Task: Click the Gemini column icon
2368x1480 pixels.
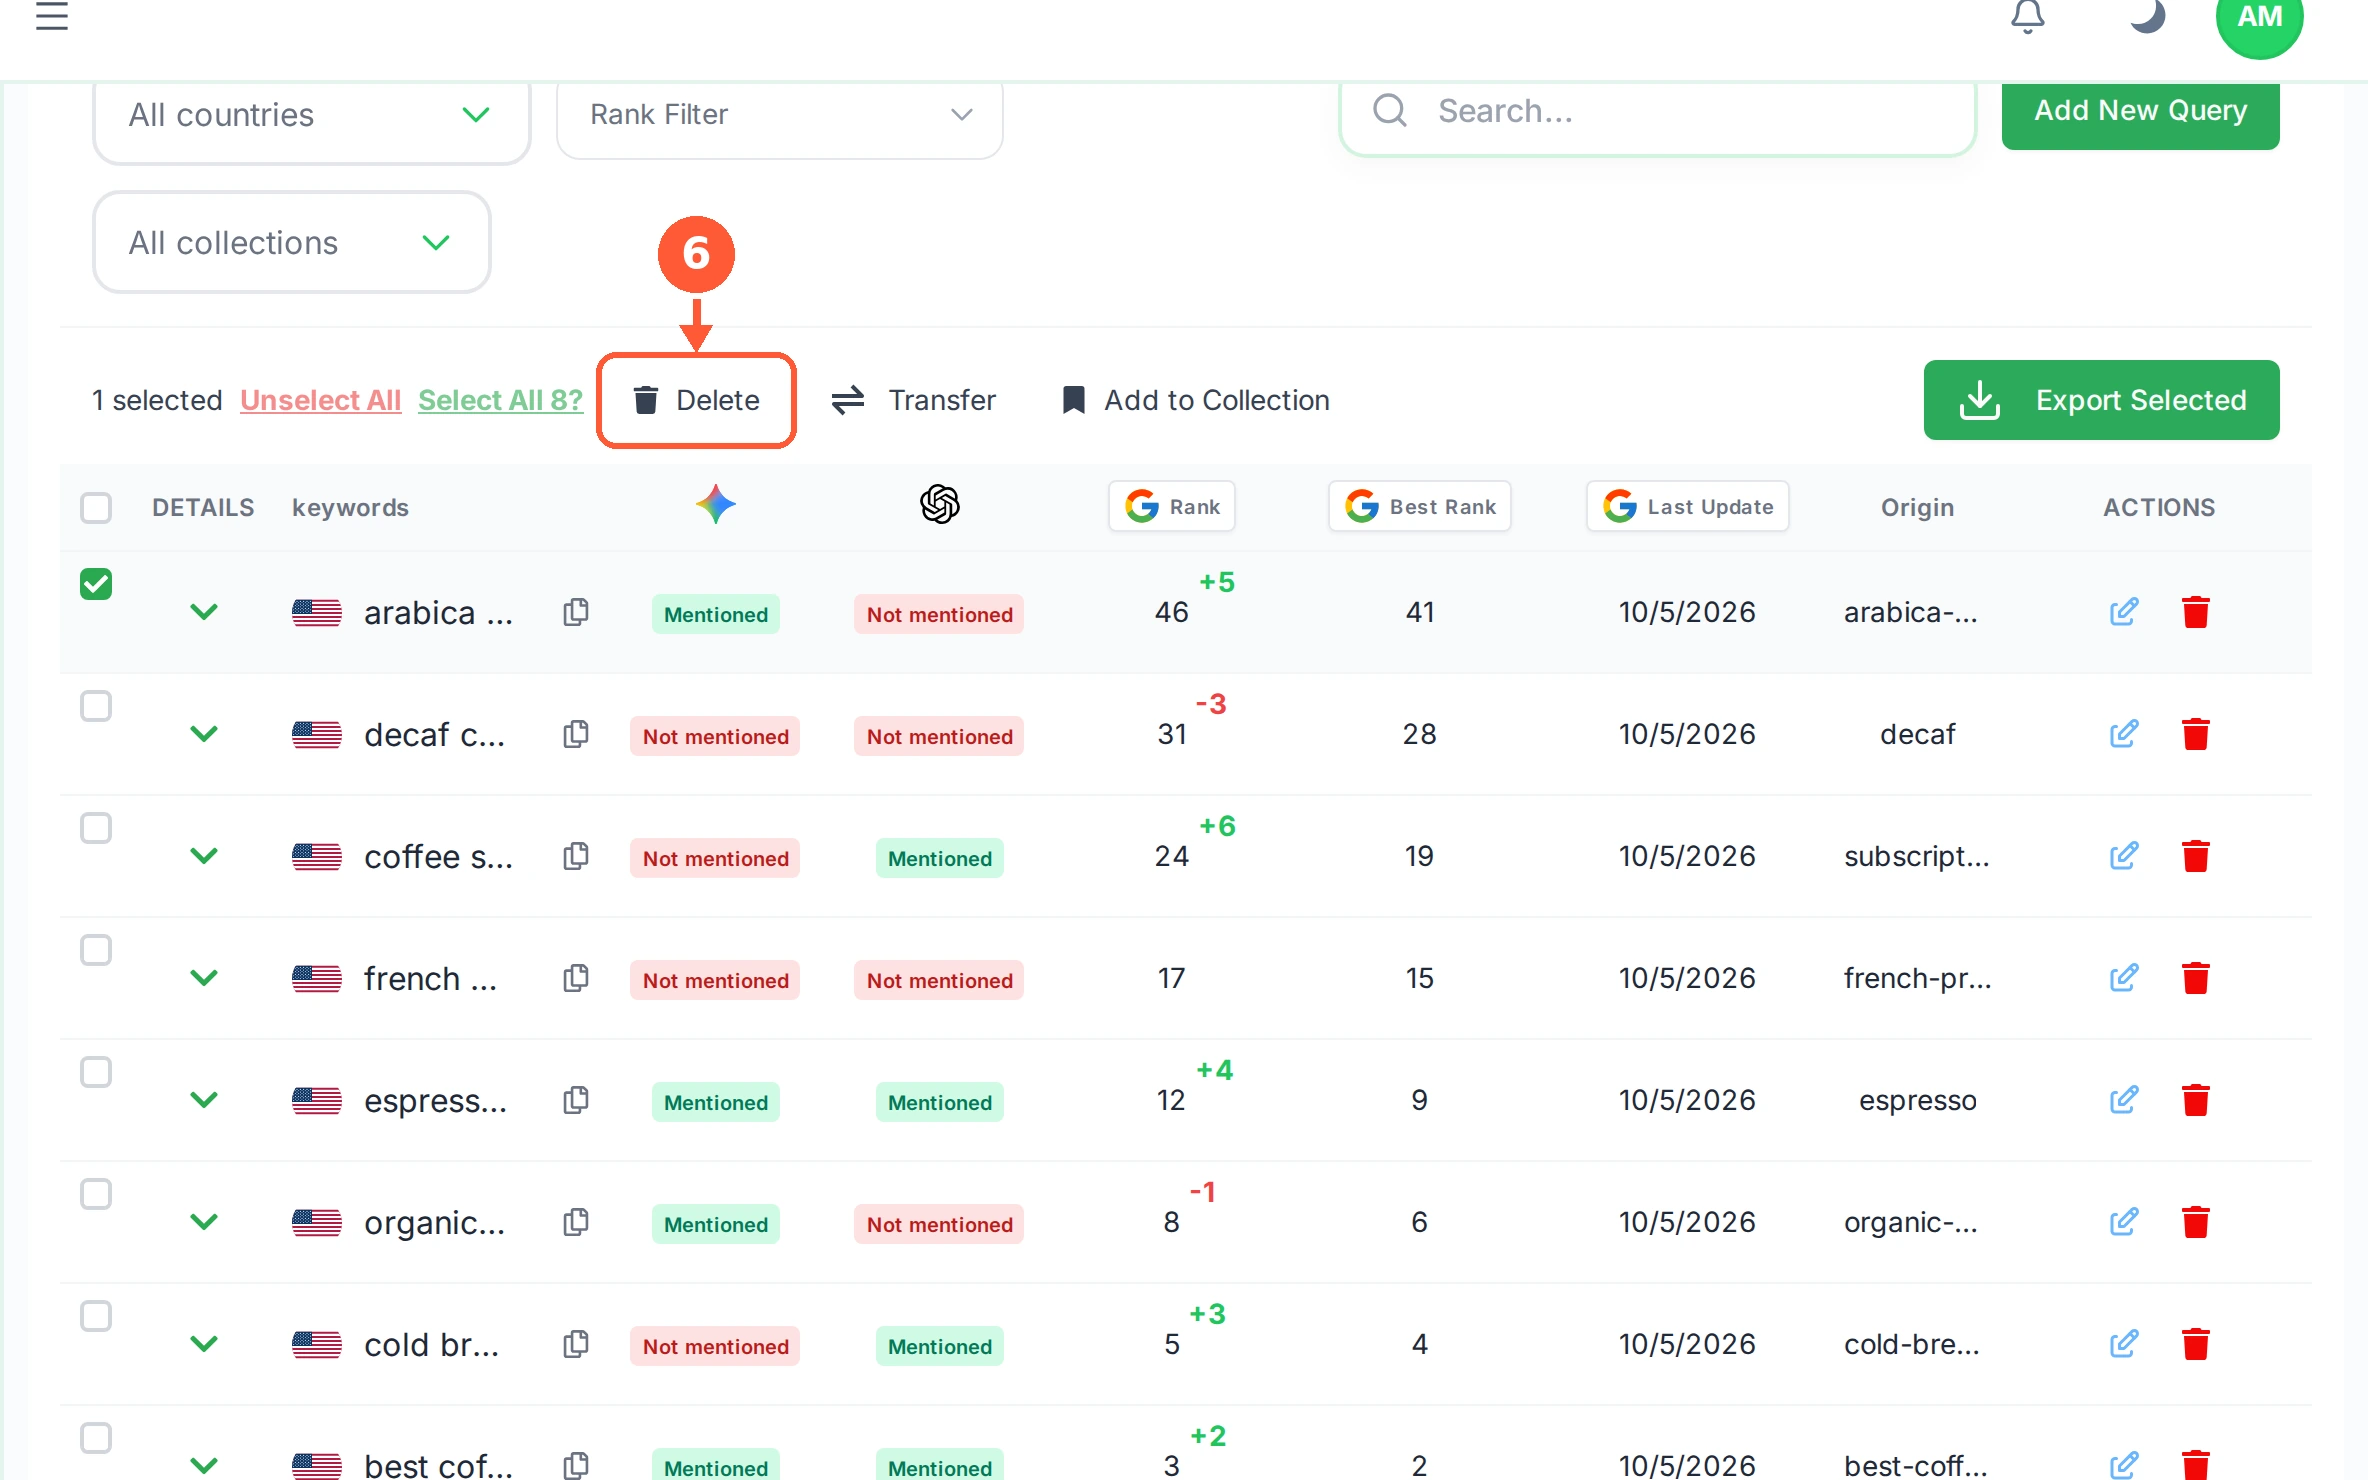Action: [716, 504]
